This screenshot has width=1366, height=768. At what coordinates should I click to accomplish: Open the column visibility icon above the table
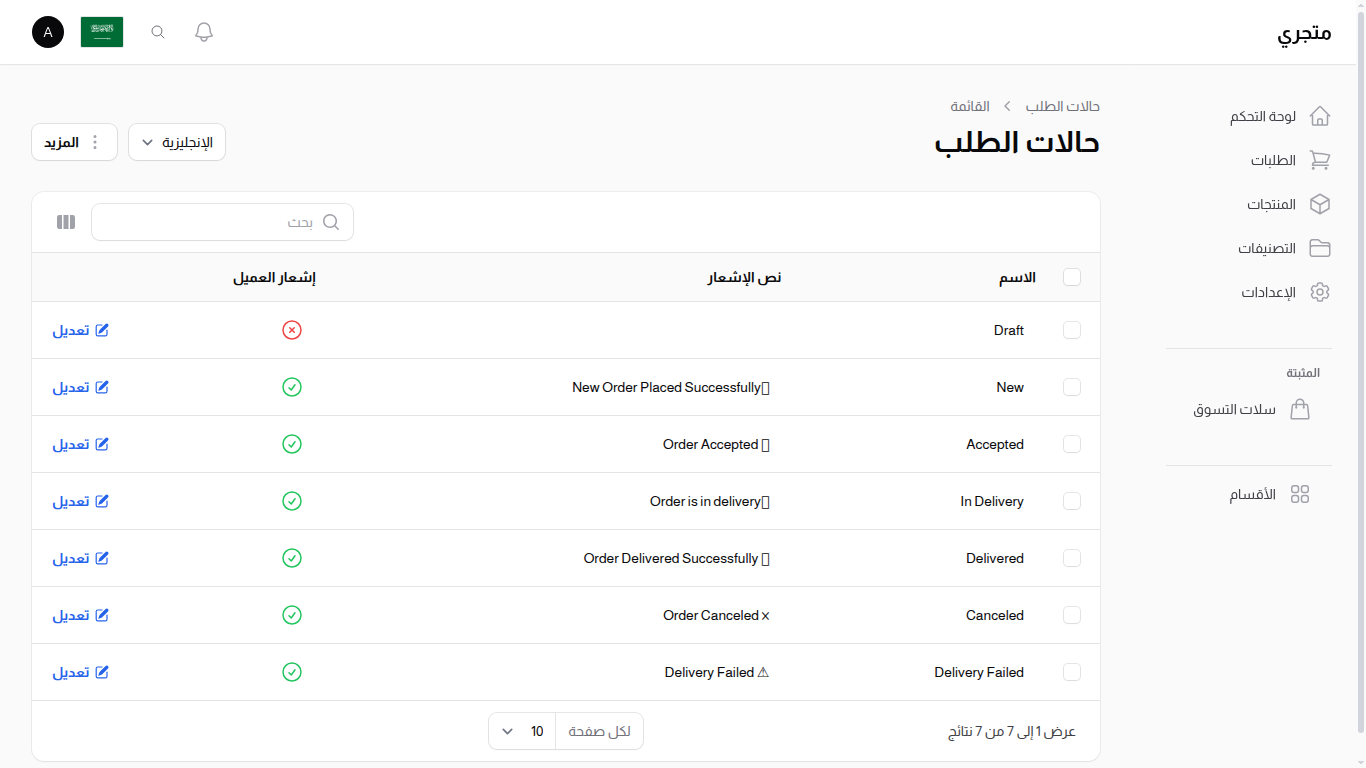pos(65,221)
